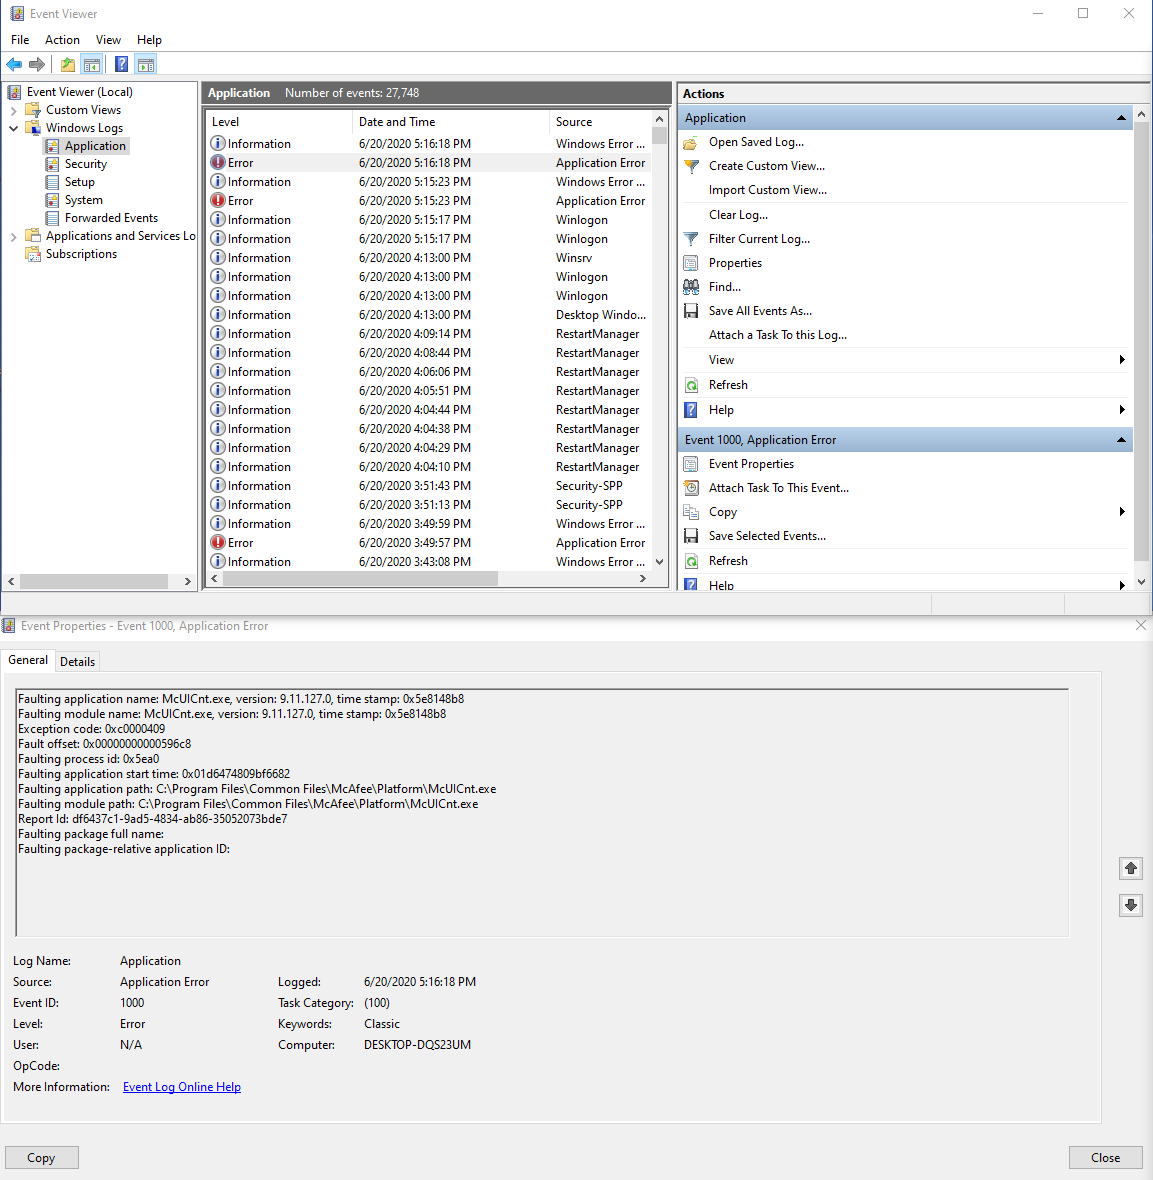Image resolution: width=1153 pixels, height=1180 pixels.
Task: Select the General tab
Action: 28,660
